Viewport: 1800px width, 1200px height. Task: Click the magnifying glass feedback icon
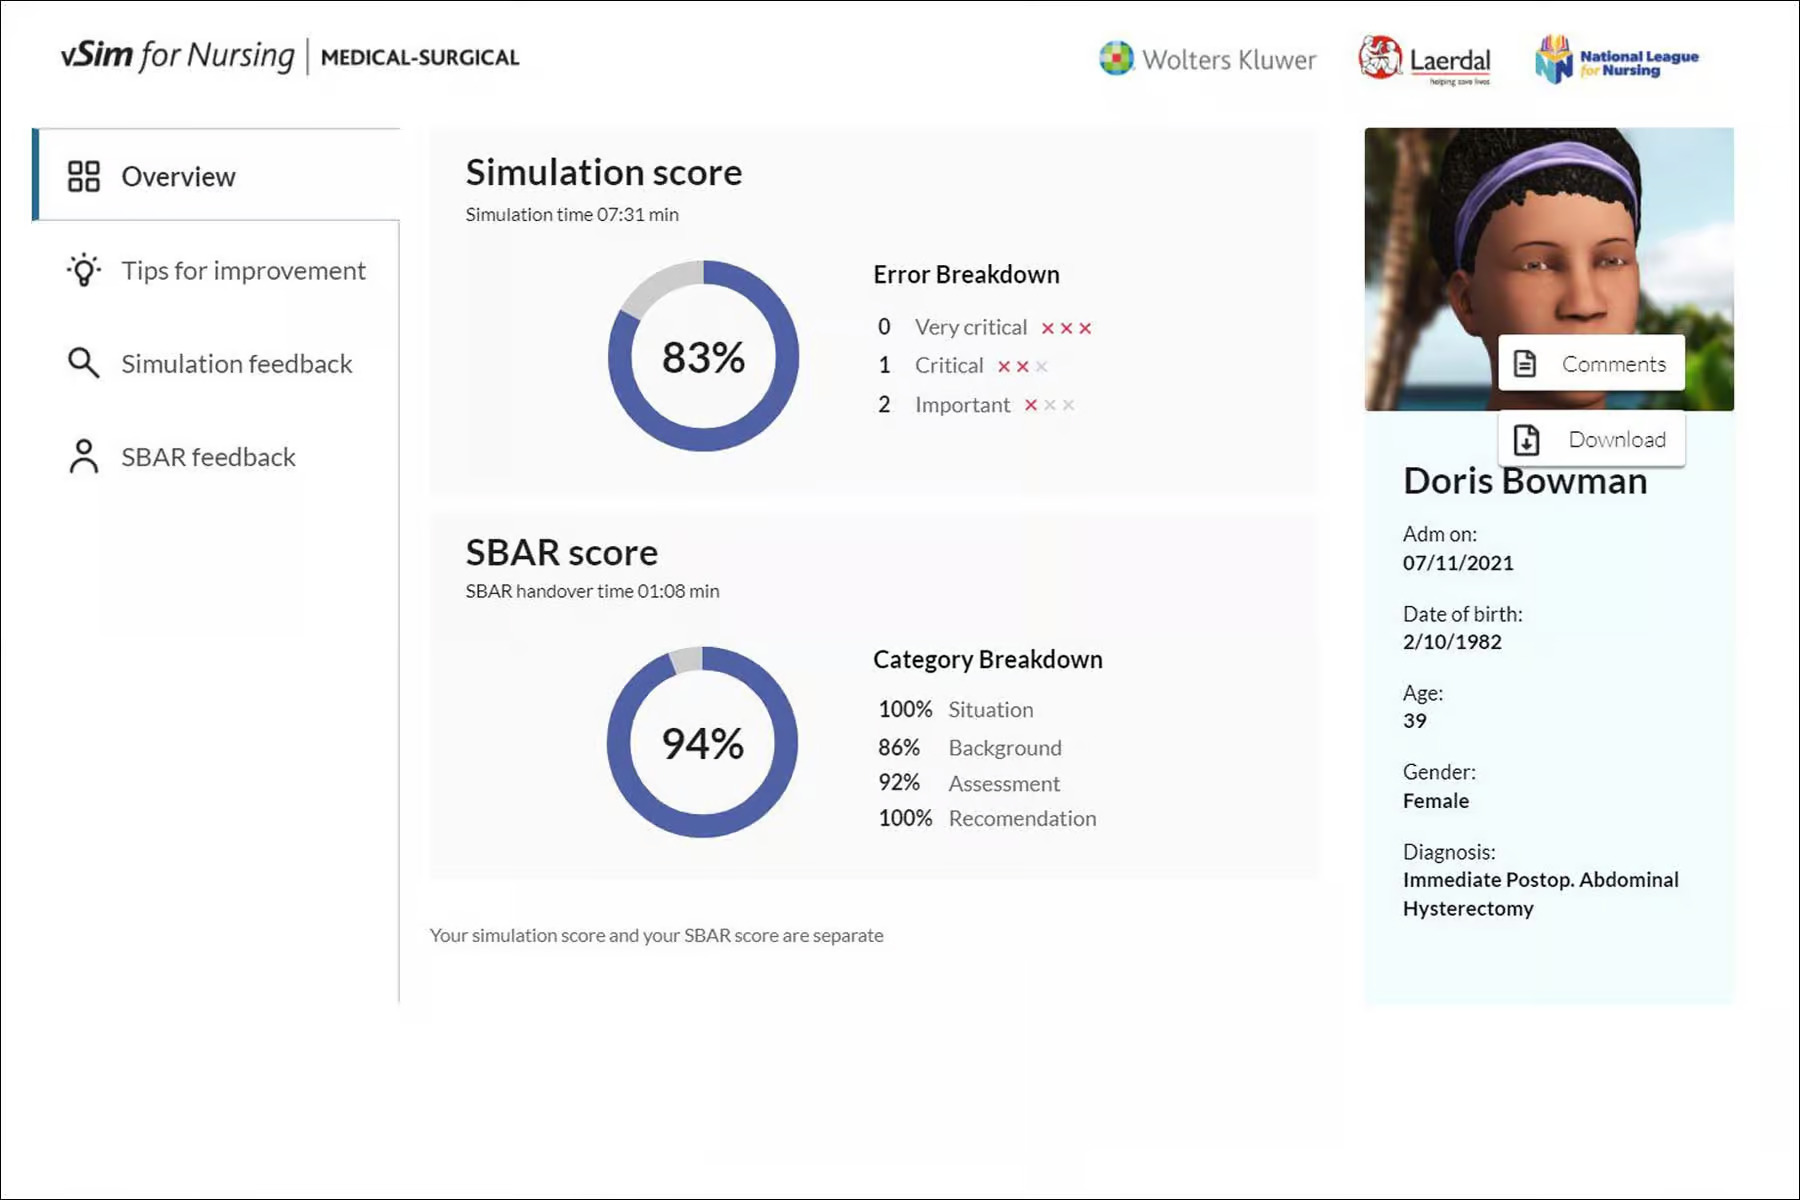tap(84, 363)
